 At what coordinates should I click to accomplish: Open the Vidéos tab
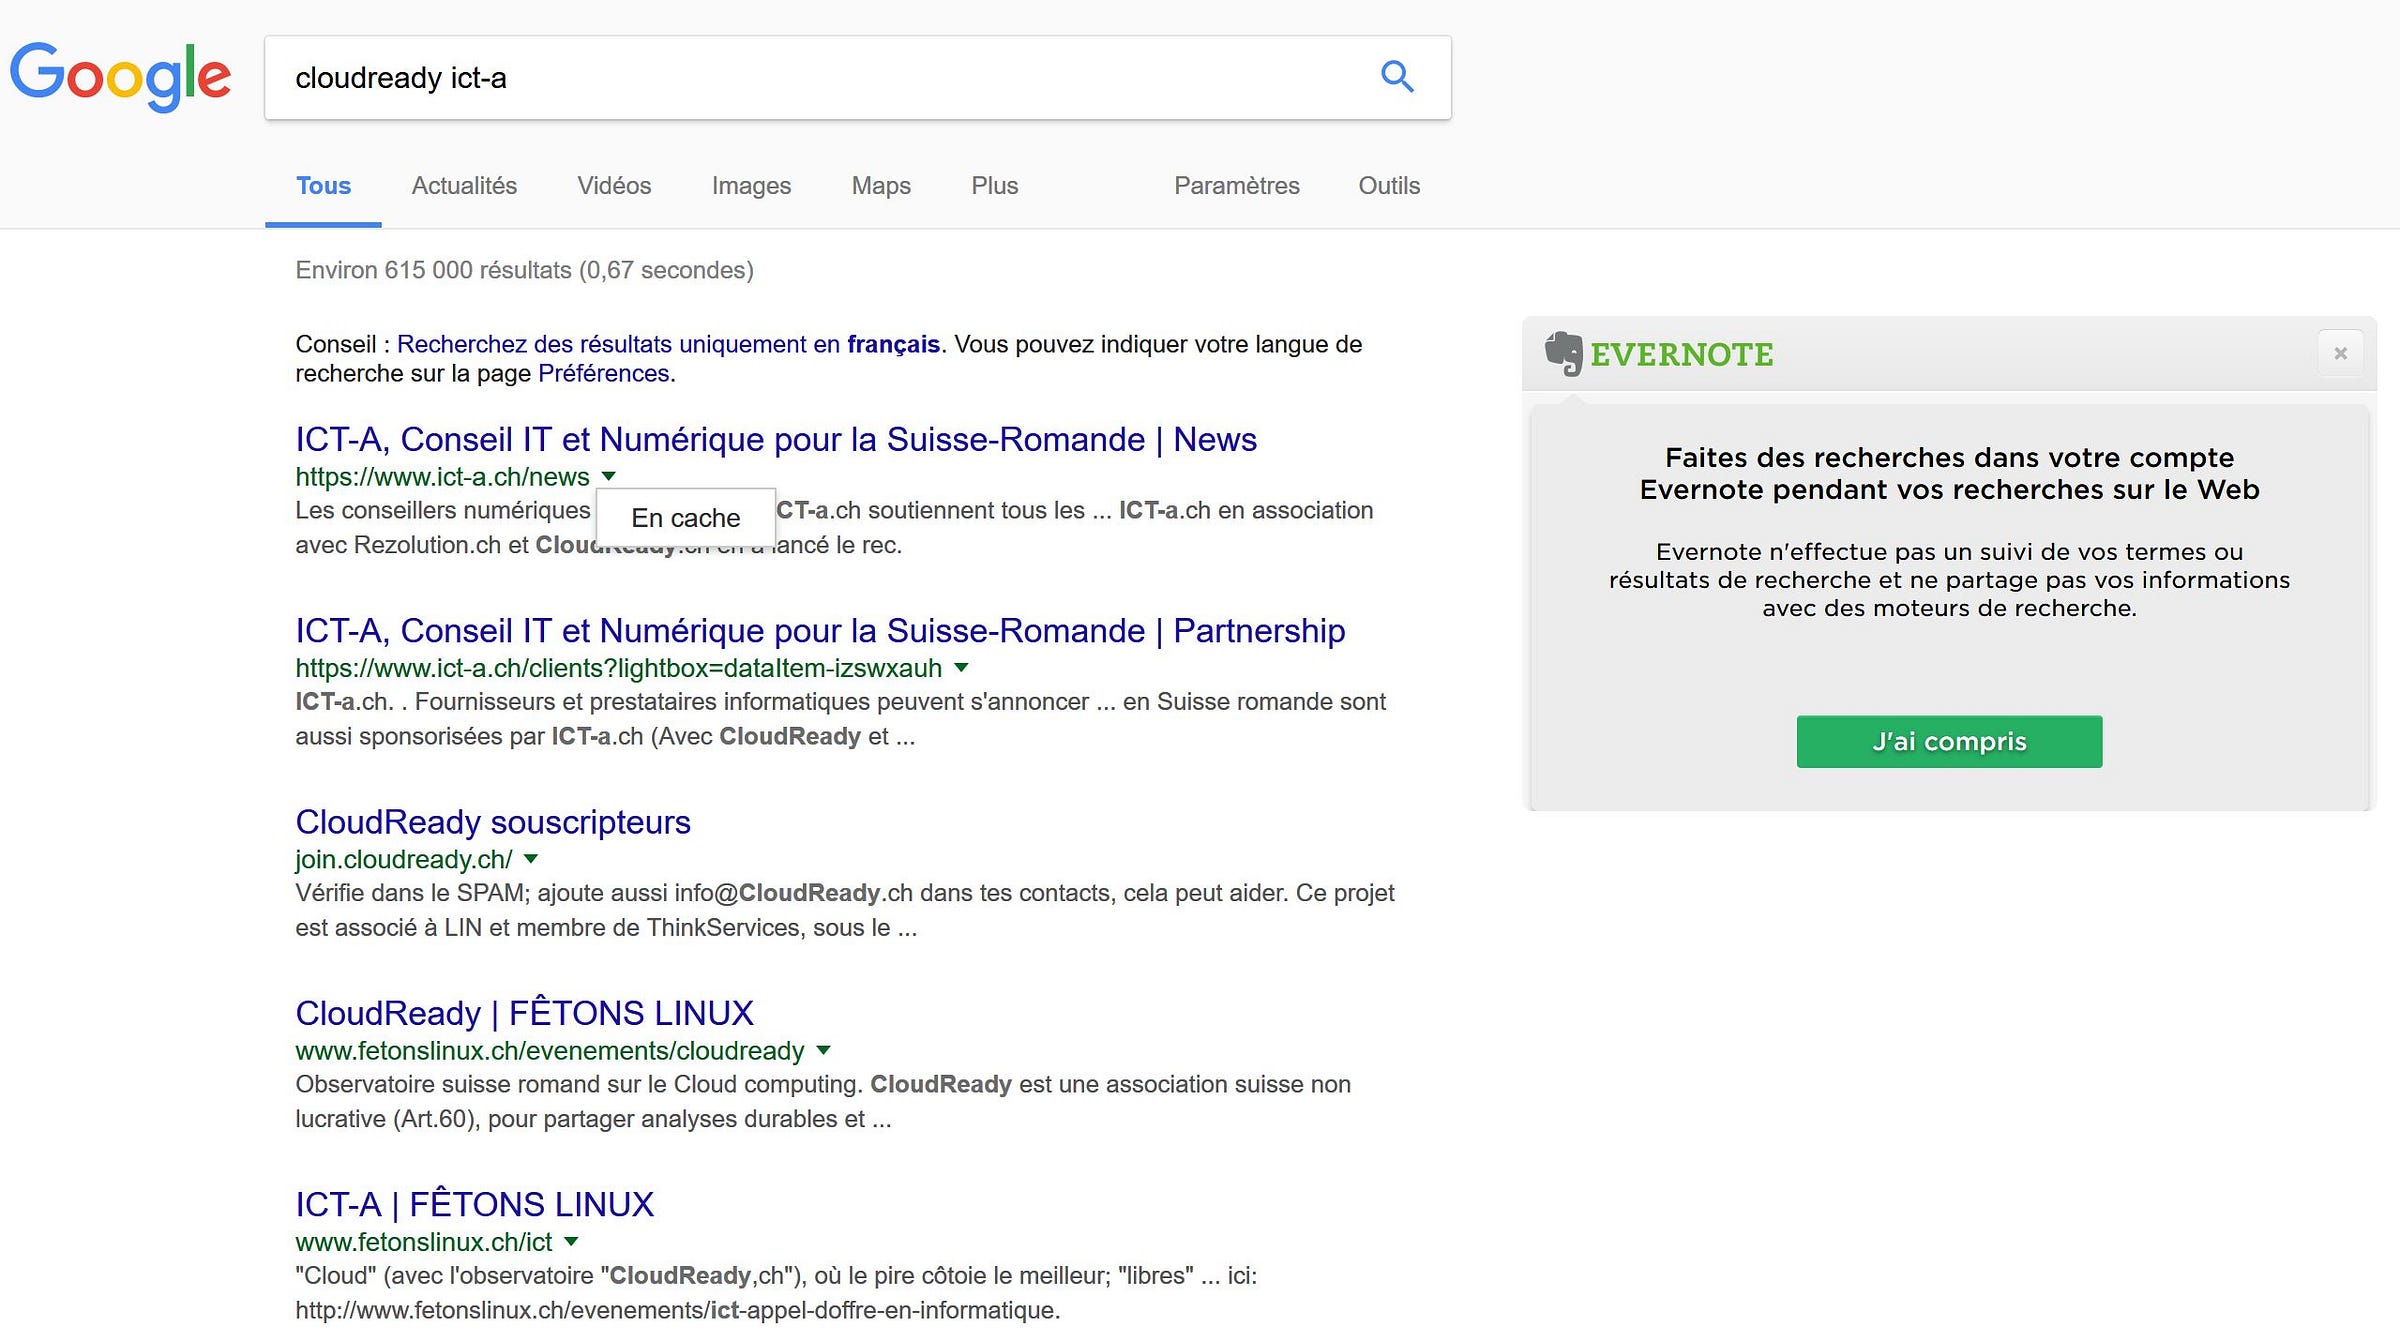[614, 186]
